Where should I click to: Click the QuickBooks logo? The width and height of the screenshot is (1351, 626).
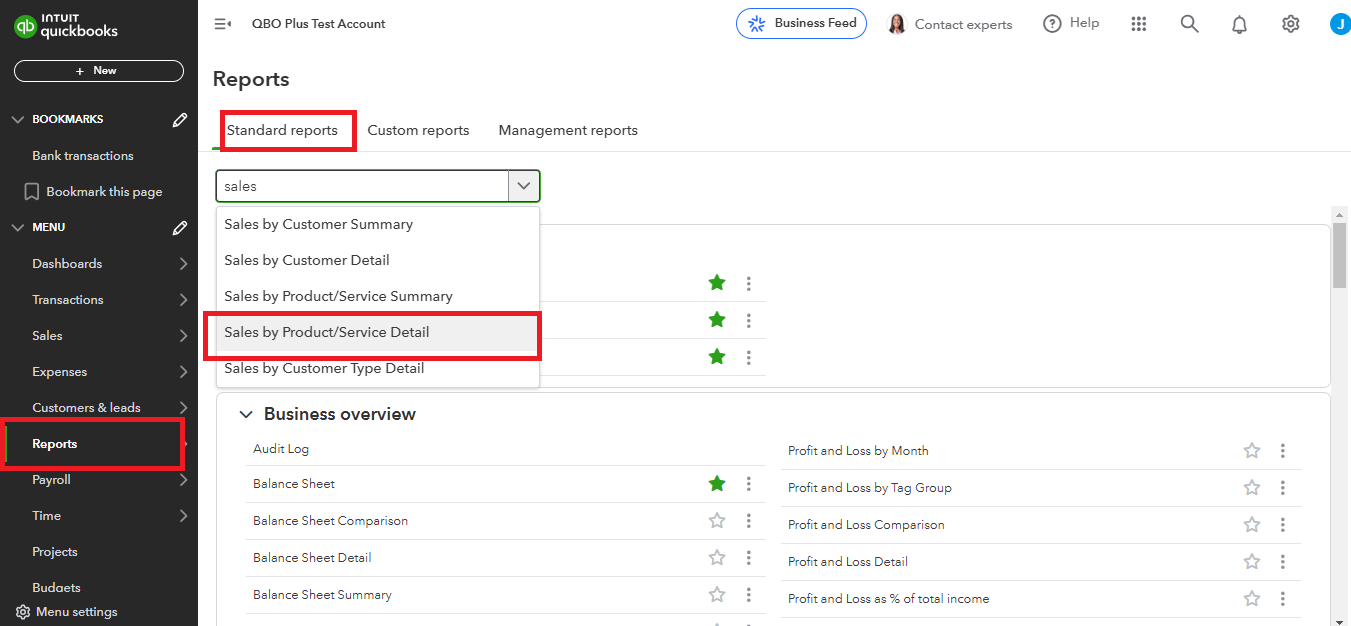click(66, 26)
